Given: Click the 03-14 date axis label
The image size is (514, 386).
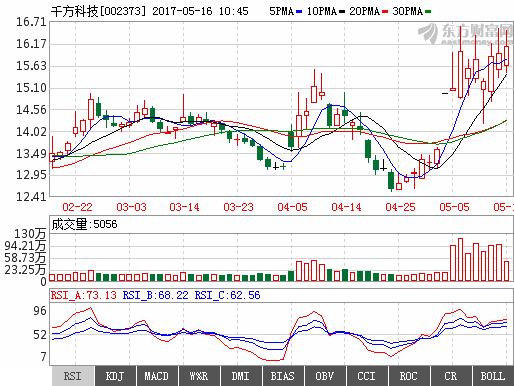Looking at the screenshot, I should 184,207.
